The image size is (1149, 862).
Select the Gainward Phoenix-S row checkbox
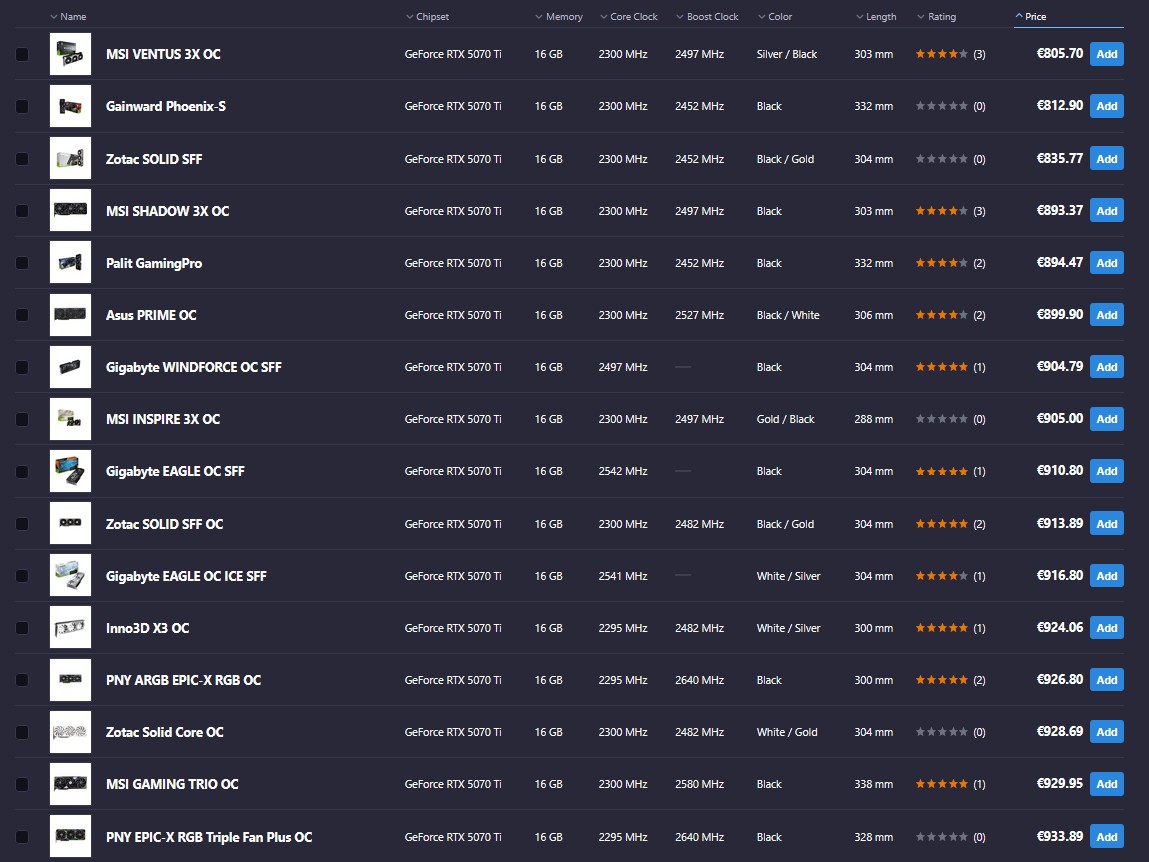tap(22, 106)
